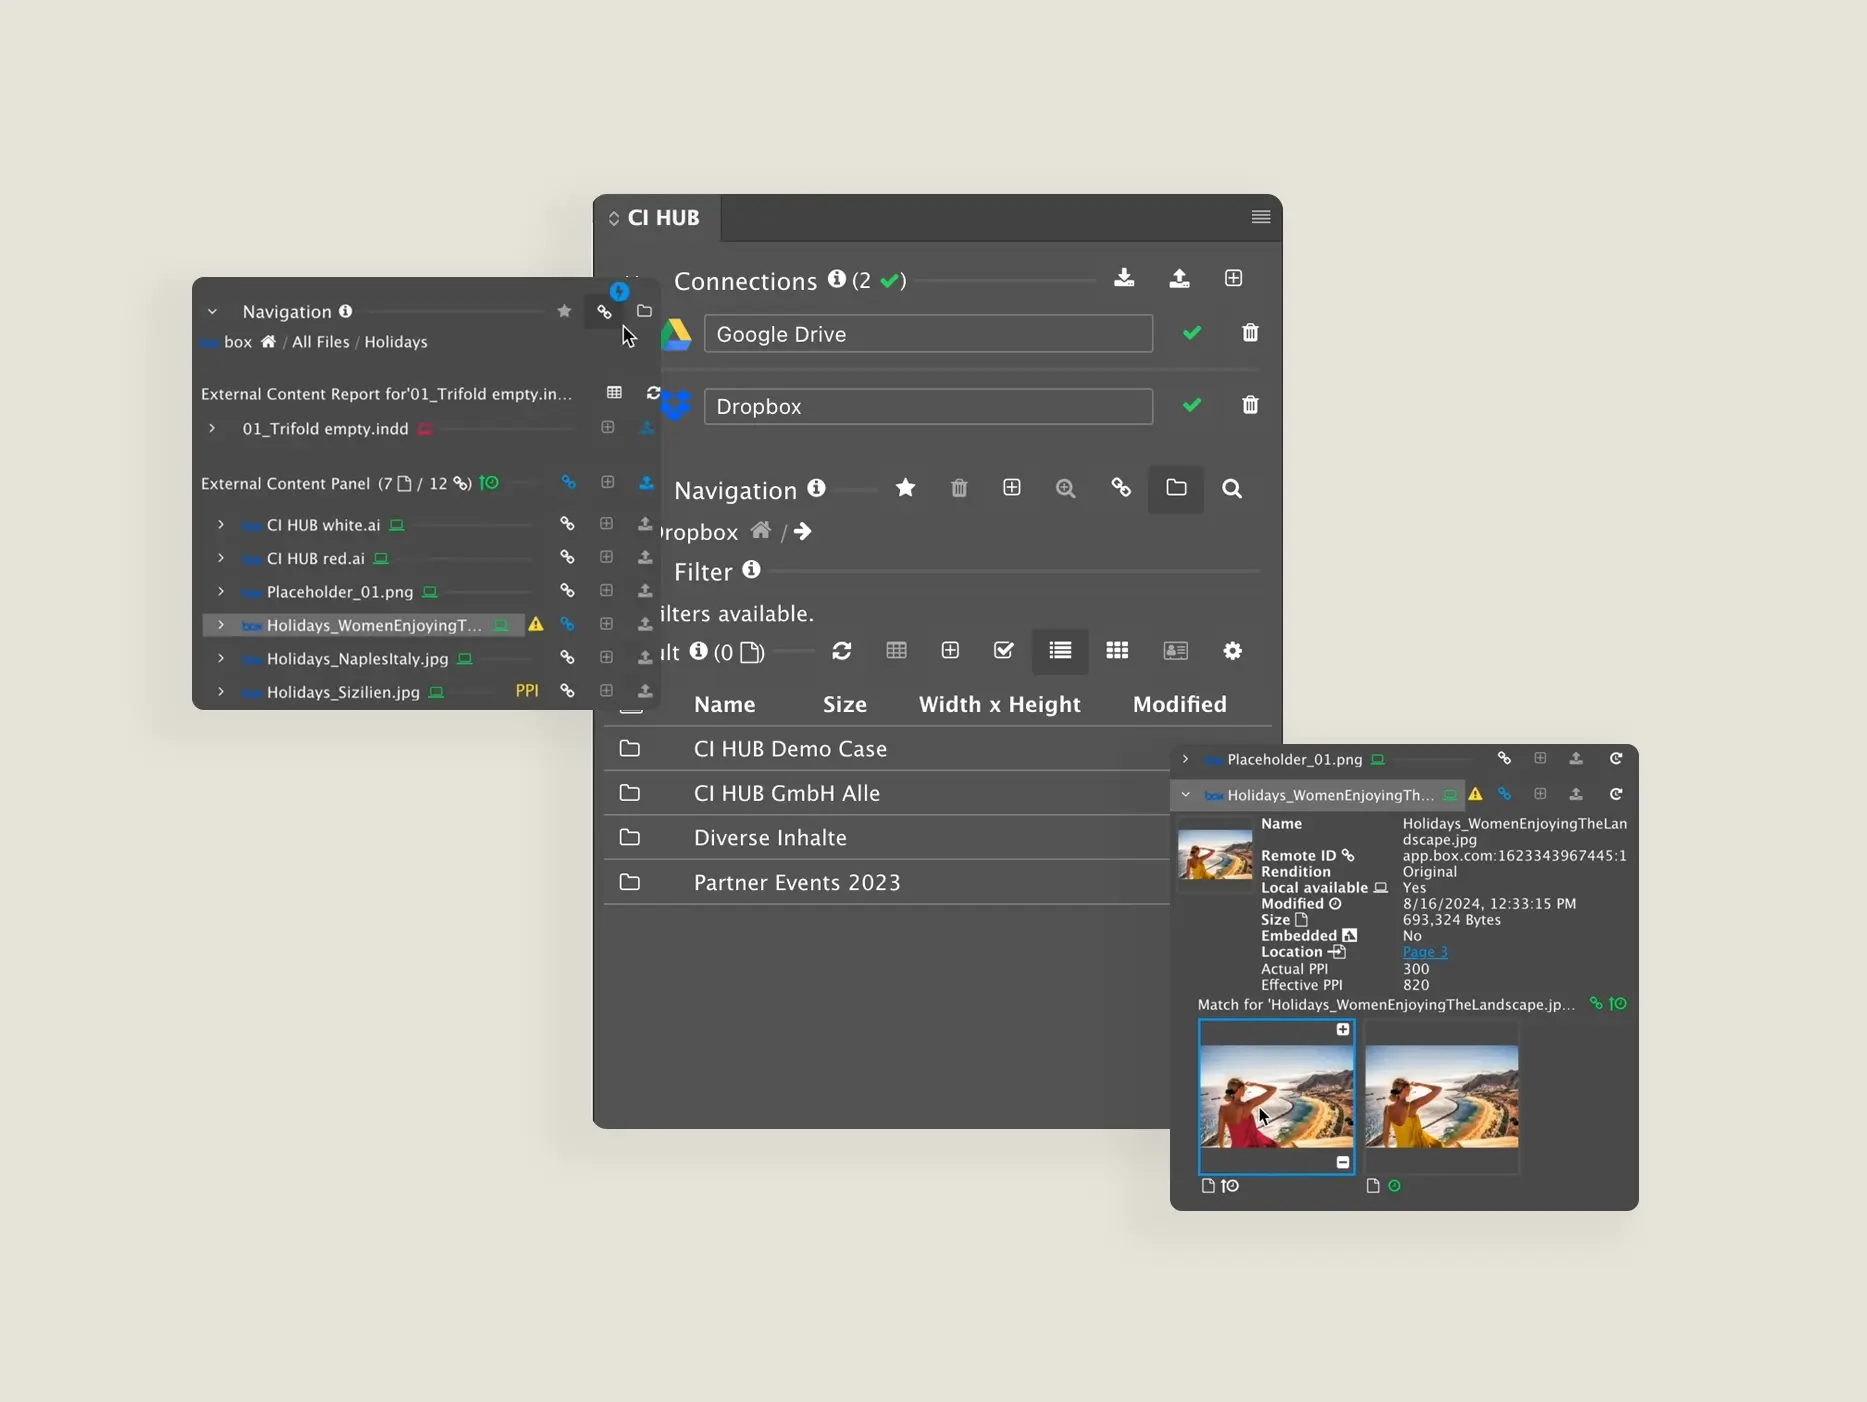Collapse Holidays_WomenEnjoyingTh row in detail panel
This screenshot has height=1402, width=1867.
pos(1185,795)
